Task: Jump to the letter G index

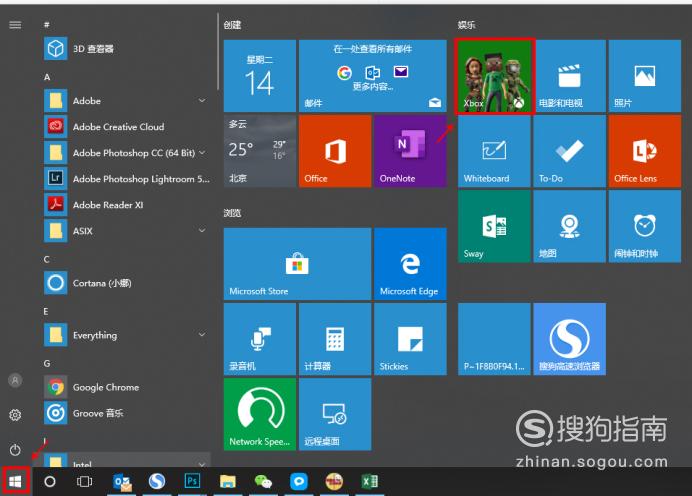Action: [x=47, y=364]
